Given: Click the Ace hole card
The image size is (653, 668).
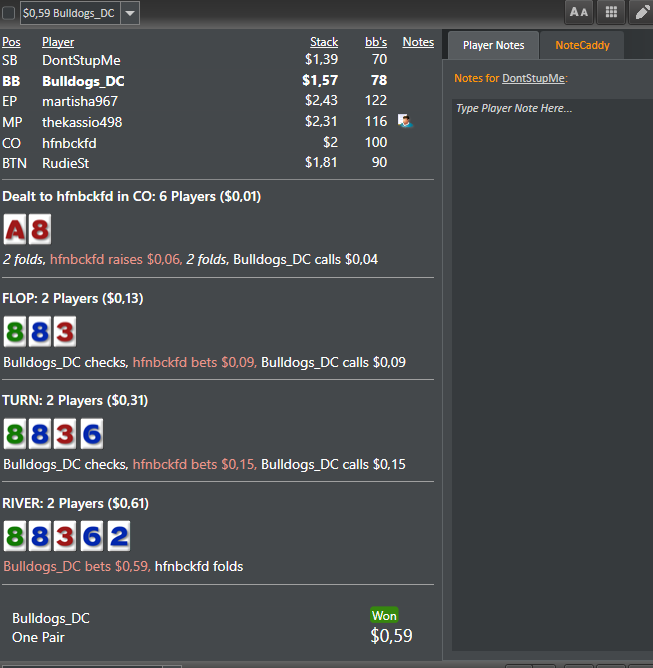Looking at the screenshot, I should (x=15, y=229).
